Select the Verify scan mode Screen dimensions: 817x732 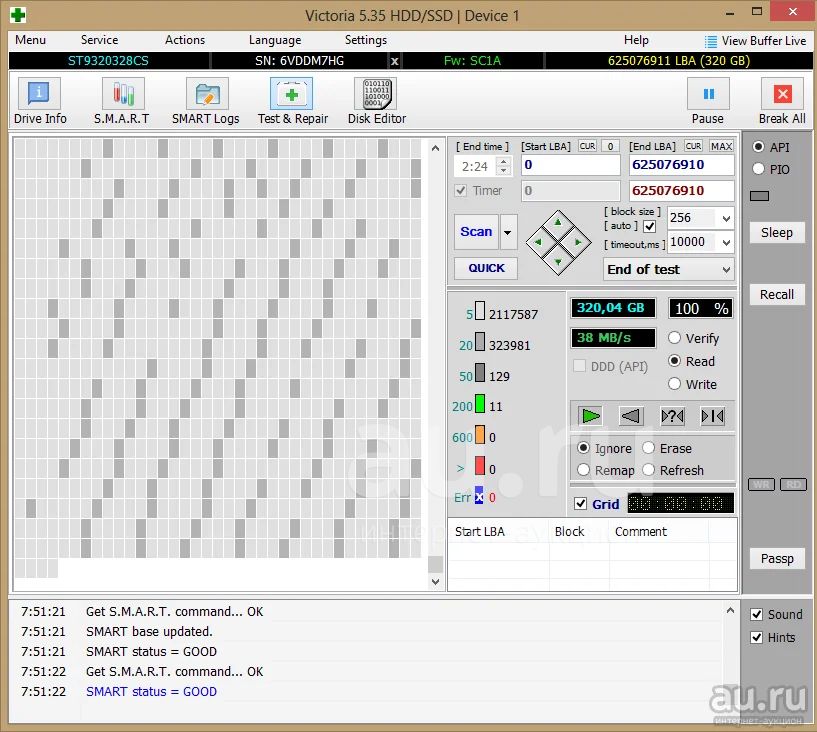tap(674, 338)
